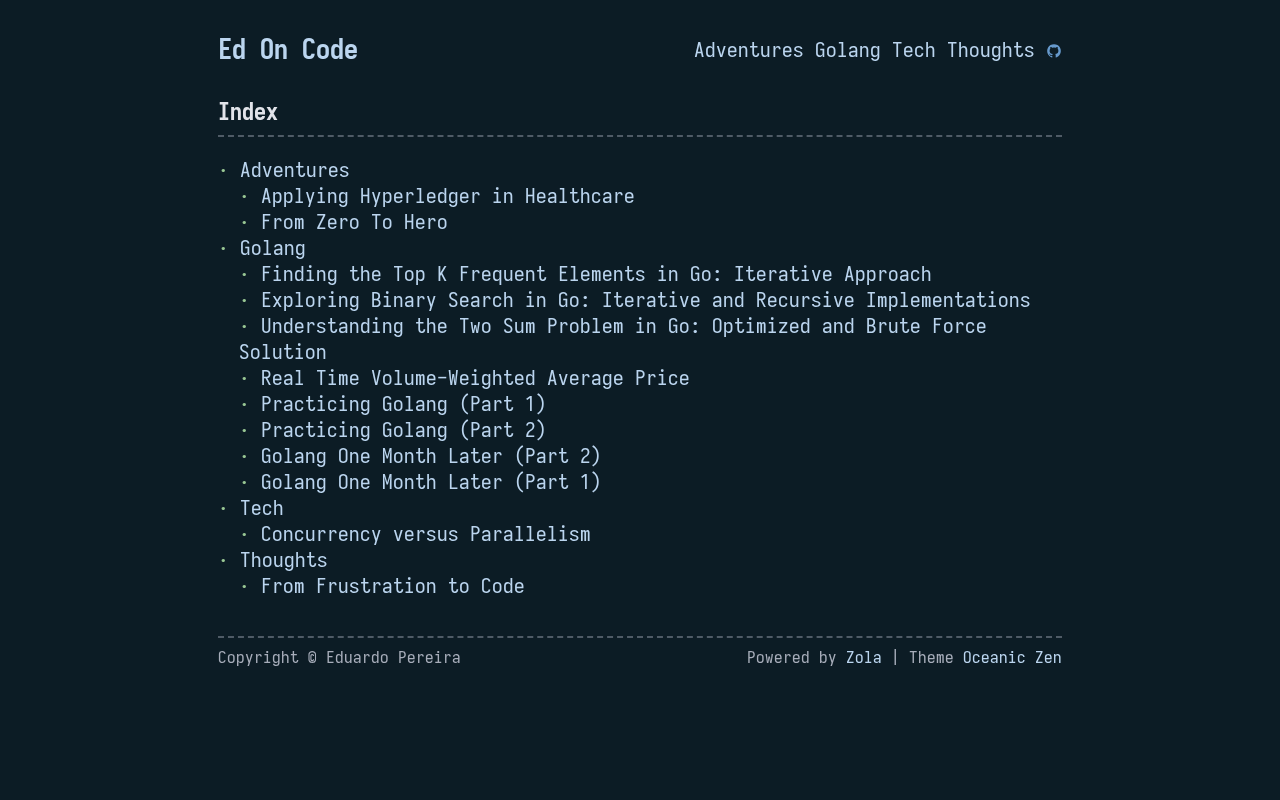Select Thoughts in the top navigation
Viewport: 1280px width, 800px height.
[991, 50]
